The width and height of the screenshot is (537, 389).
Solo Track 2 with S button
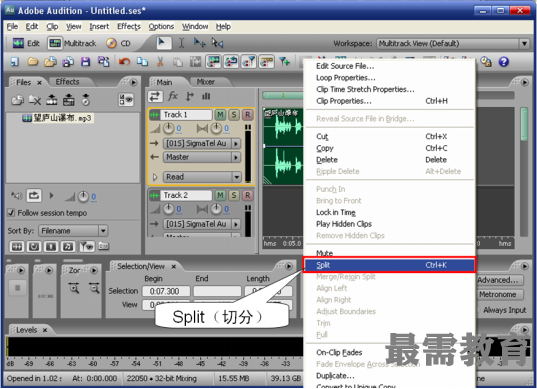pos(234,196)
